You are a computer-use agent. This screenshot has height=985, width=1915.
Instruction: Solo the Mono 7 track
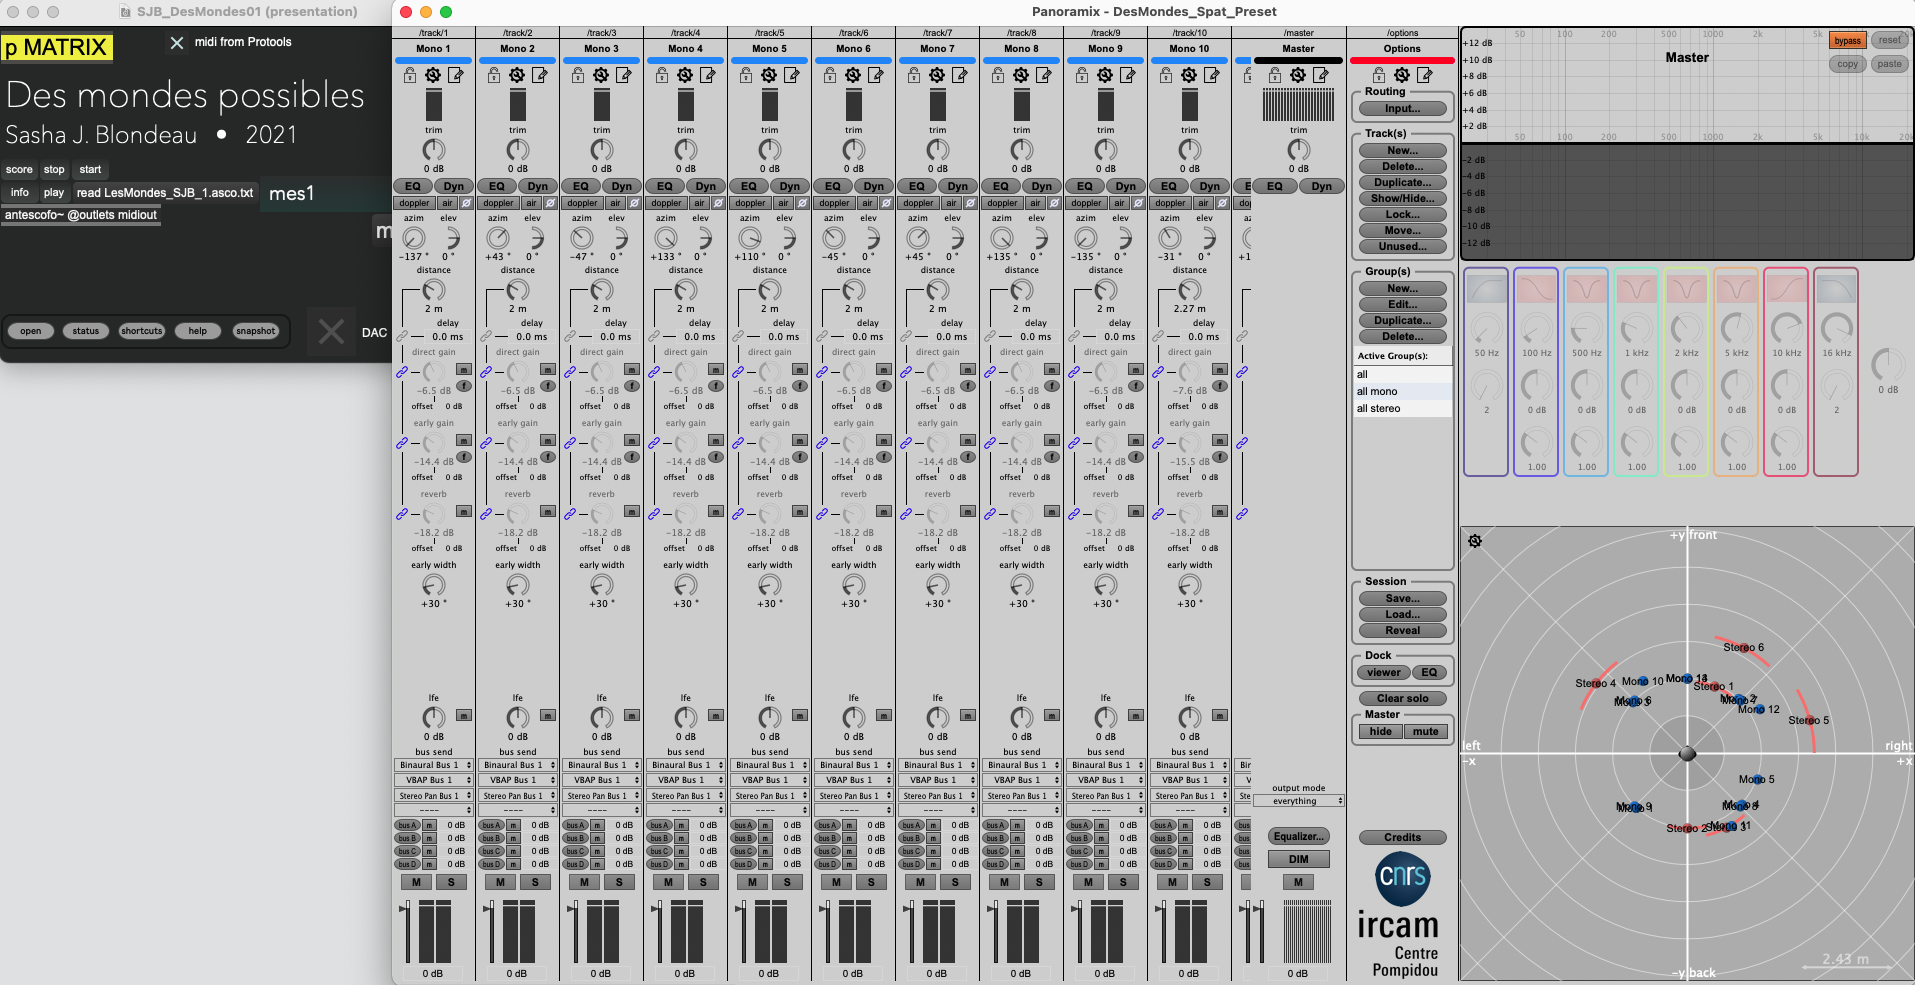point(955,882)
